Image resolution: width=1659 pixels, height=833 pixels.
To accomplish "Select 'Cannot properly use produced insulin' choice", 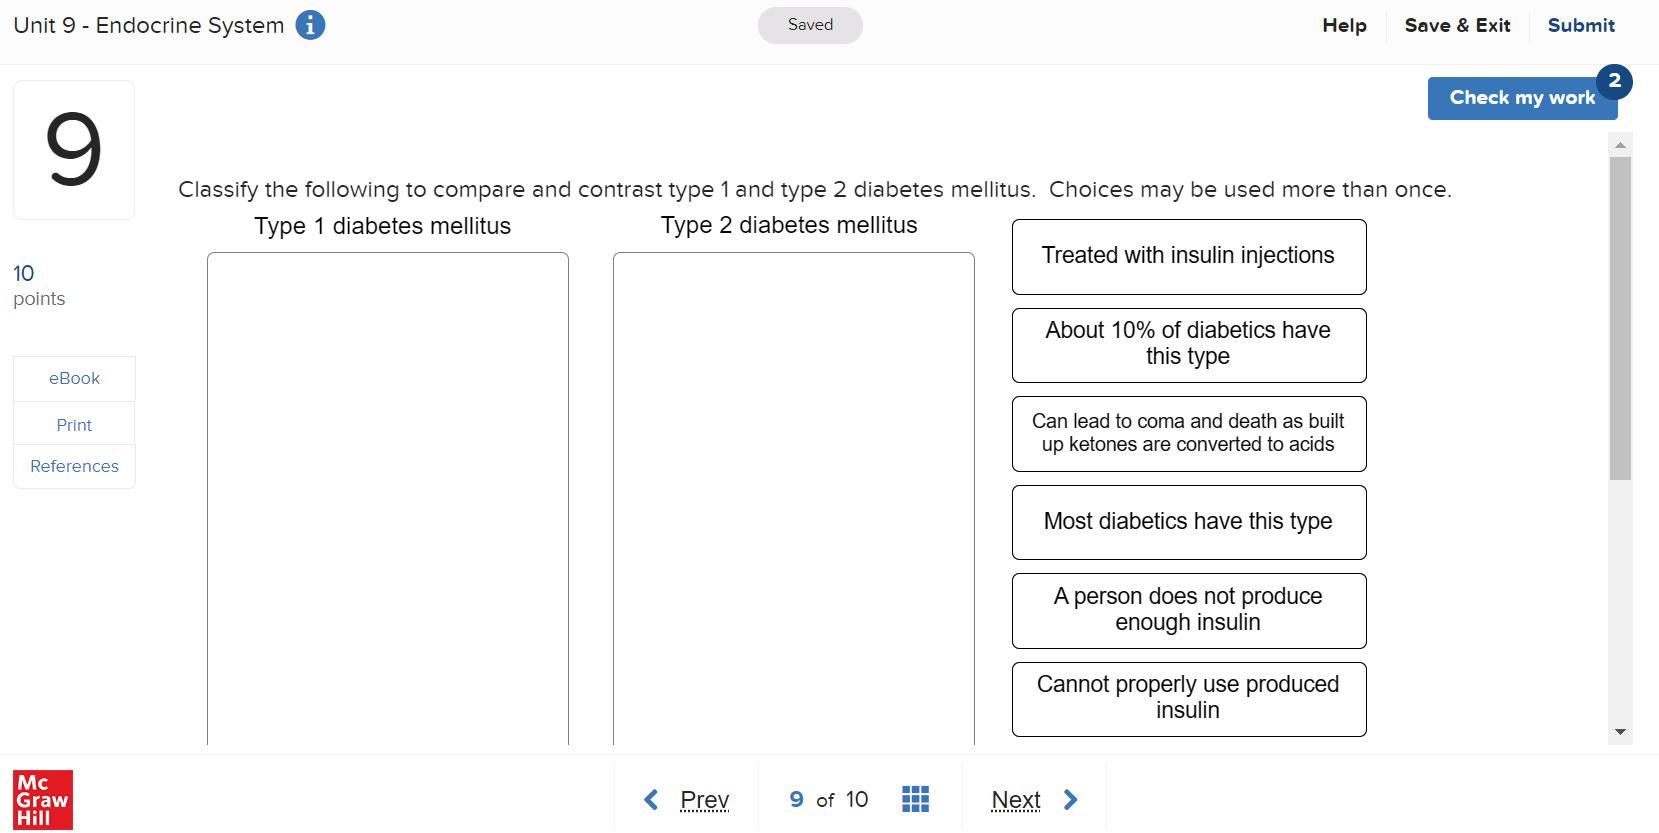I will pyautogui.click(x=1189, y=699).
